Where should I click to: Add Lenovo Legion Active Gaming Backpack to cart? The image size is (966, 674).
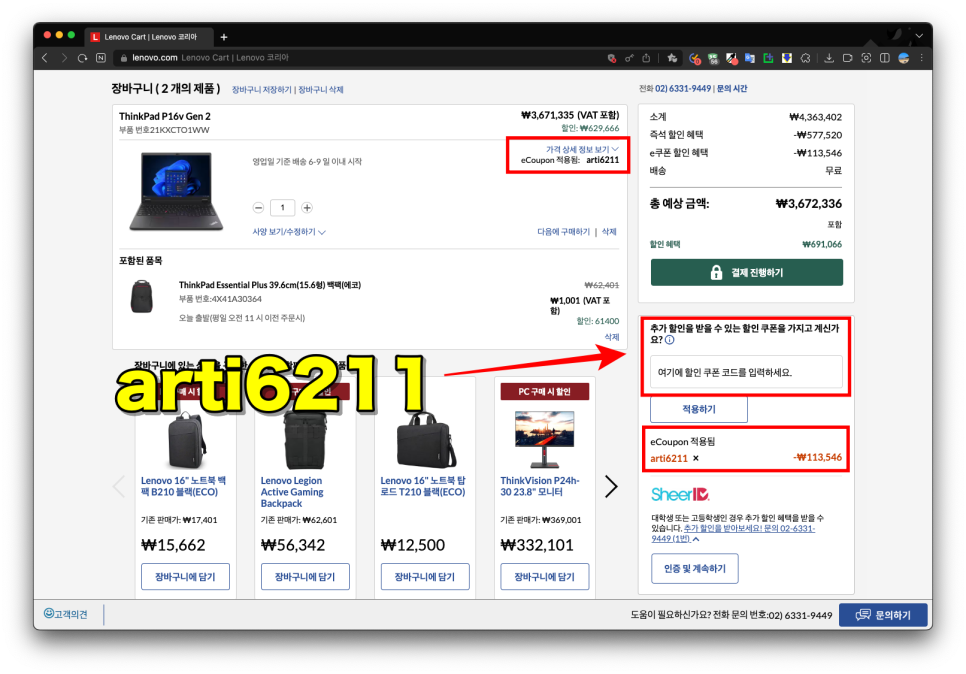[x=305, y=577]
